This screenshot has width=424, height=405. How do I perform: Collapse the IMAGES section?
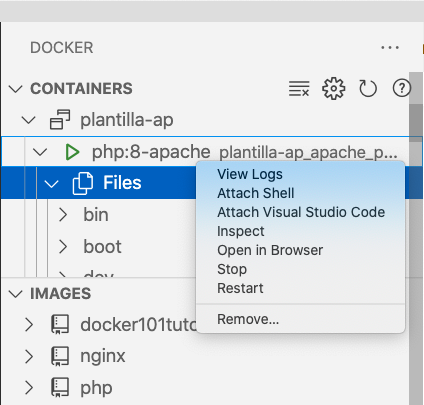coord(15,294)
